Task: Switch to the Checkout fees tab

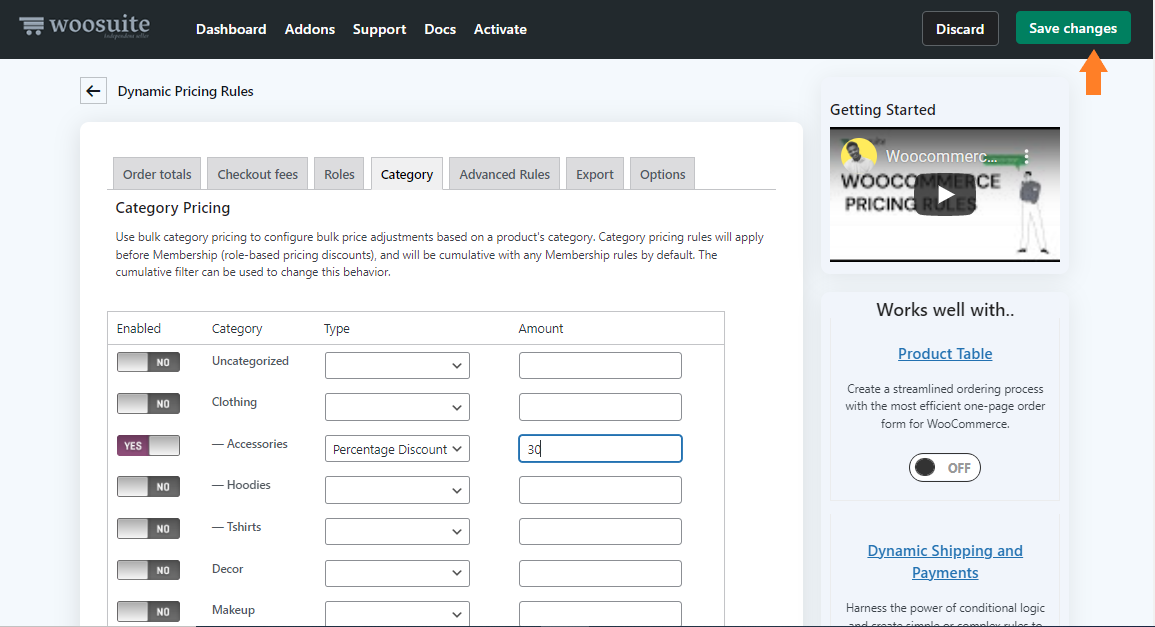Action: 258,174
